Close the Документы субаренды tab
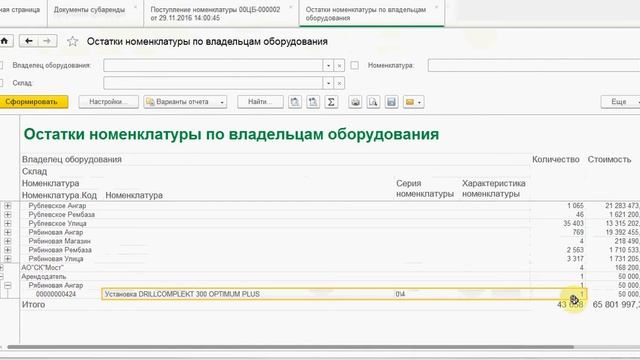Screen dimensions: 640x360 (x=136, y=7)
